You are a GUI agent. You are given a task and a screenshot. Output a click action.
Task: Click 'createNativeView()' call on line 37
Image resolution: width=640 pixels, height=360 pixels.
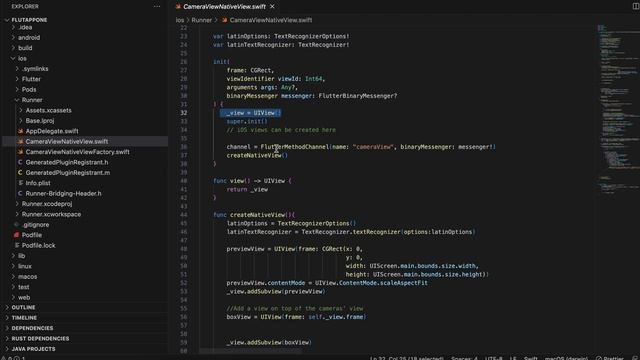257,156
